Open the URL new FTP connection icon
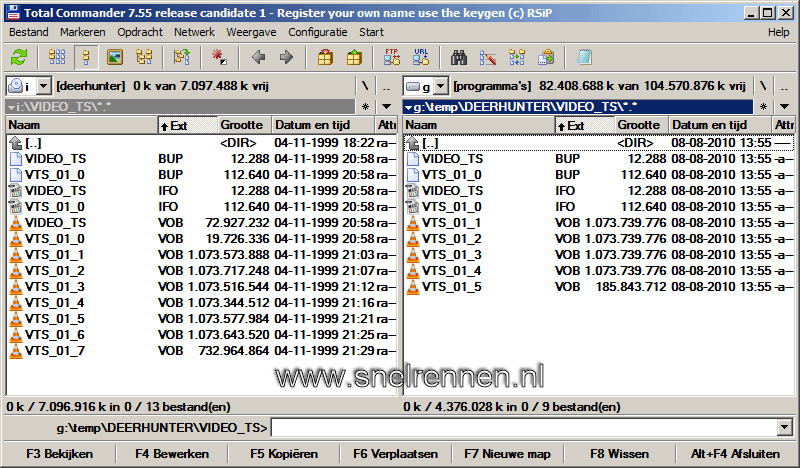The width and height of the screenshot is (800, 468). (x=421, y=57)
